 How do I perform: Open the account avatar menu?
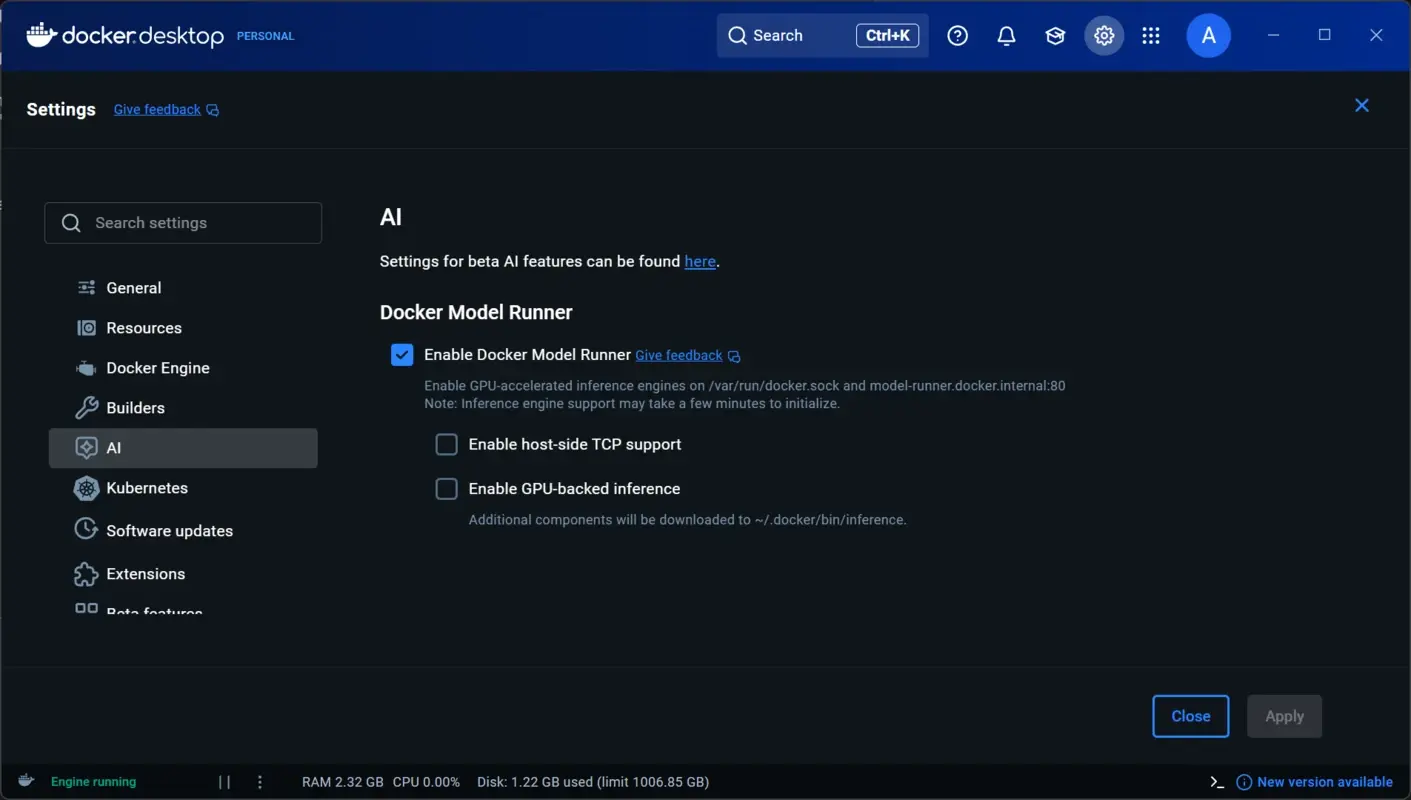click(x=1208, y=35)
